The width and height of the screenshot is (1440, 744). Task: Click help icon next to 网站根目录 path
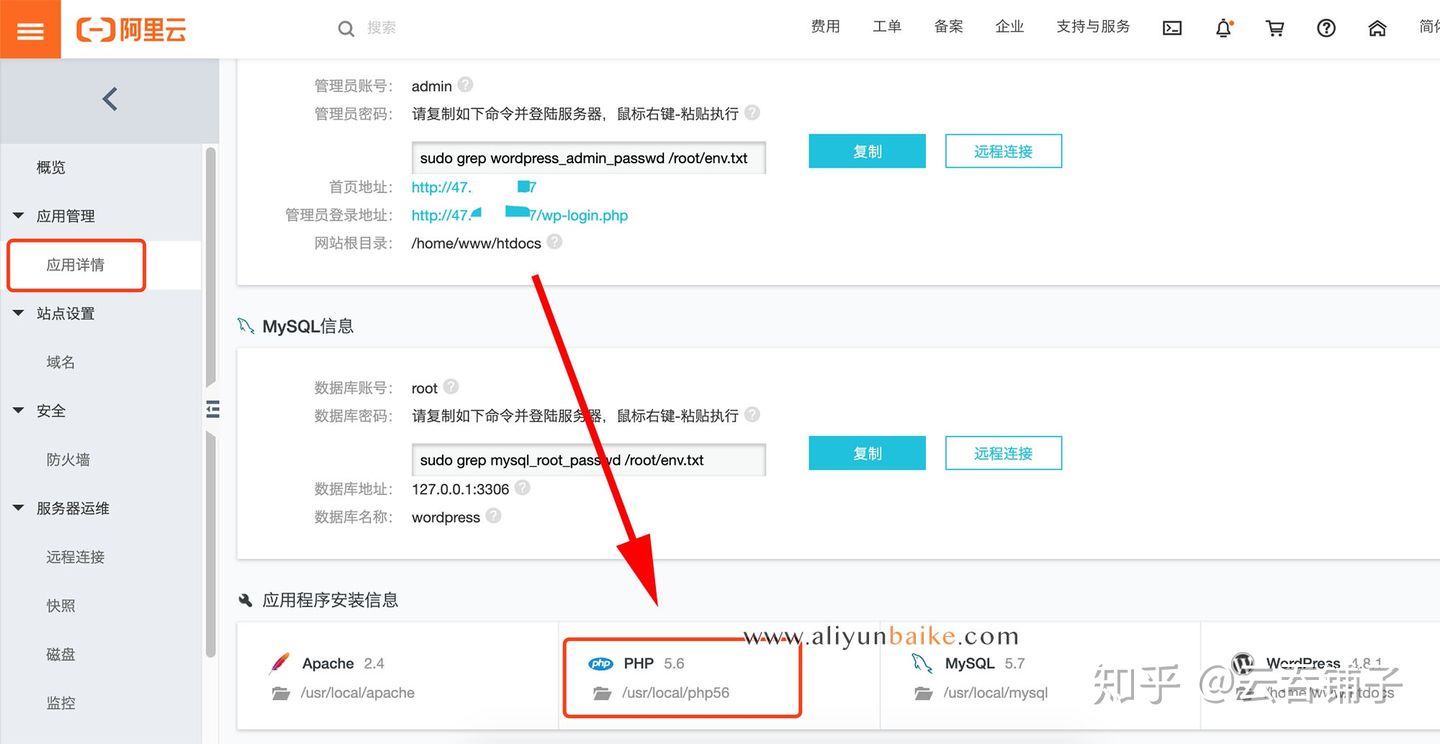pyautogui.click(x=554, y=242)
